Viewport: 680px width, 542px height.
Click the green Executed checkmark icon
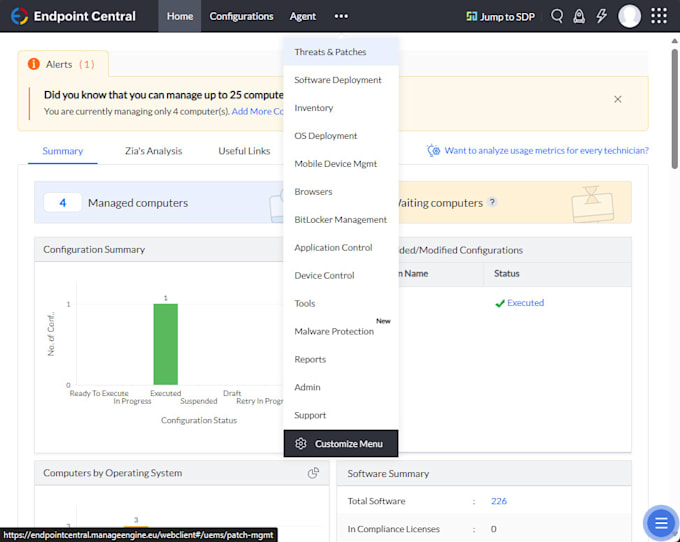click(x=500, y=303)
